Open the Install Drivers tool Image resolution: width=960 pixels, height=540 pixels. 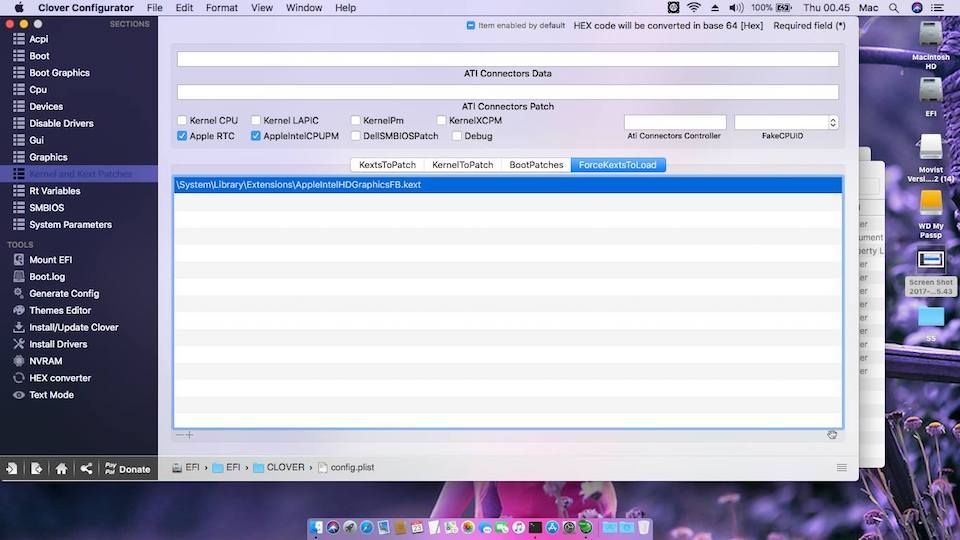58,344
